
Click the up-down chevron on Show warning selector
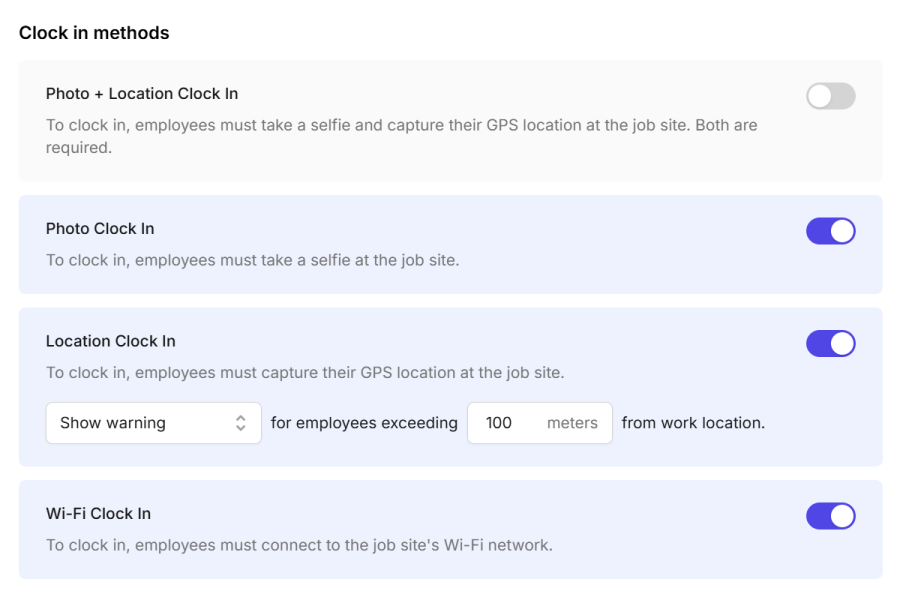coord(240,423)
